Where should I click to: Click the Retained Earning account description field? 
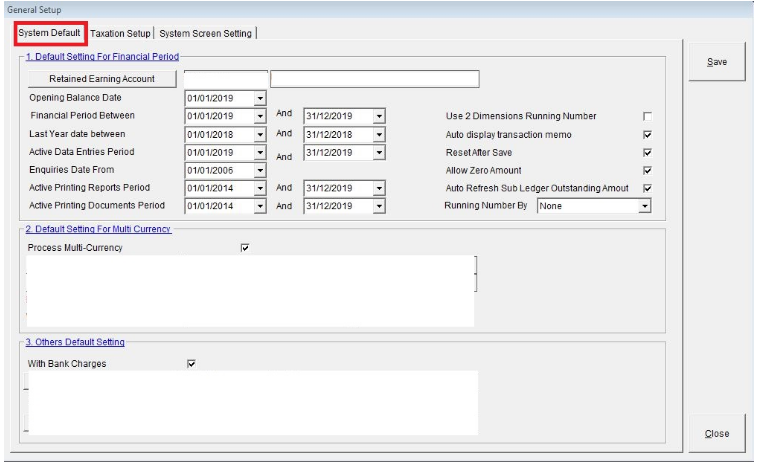374,79
